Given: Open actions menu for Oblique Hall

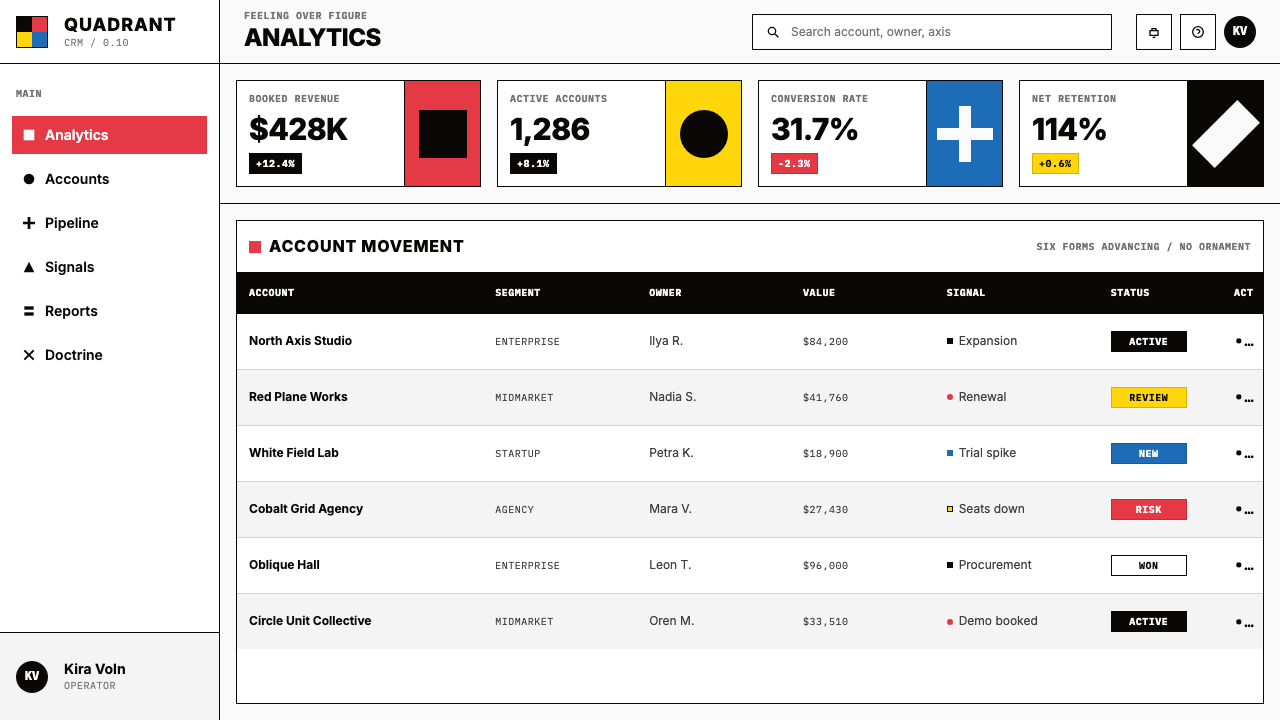Looking at the screenshot, I should pyautogui.click(x=1244, y=566).
